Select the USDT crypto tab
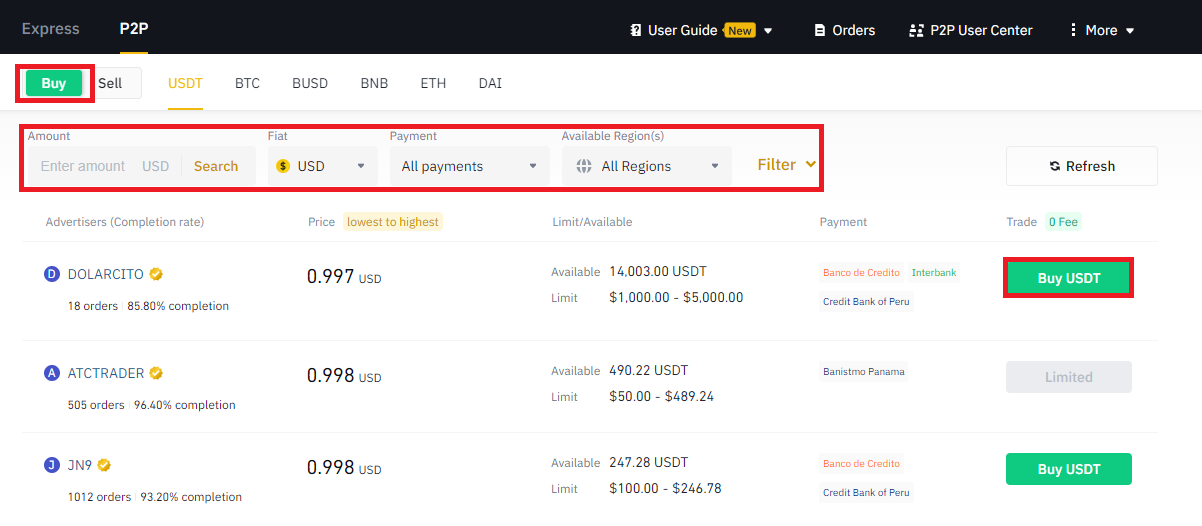The height and width of the screenshot is (526, 1202). [x=186, y=83]
